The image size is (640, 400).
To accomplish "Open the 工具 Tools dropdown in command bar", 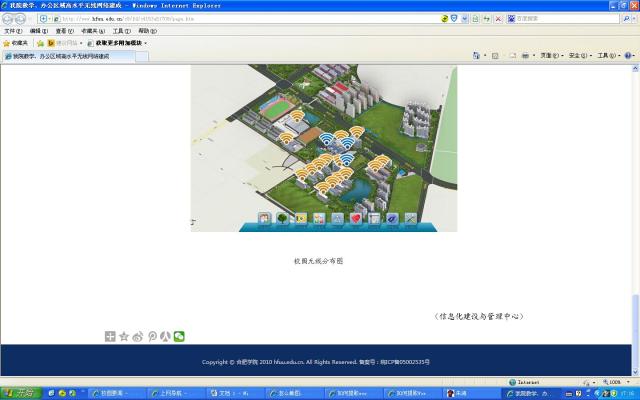I will (609, 56).
